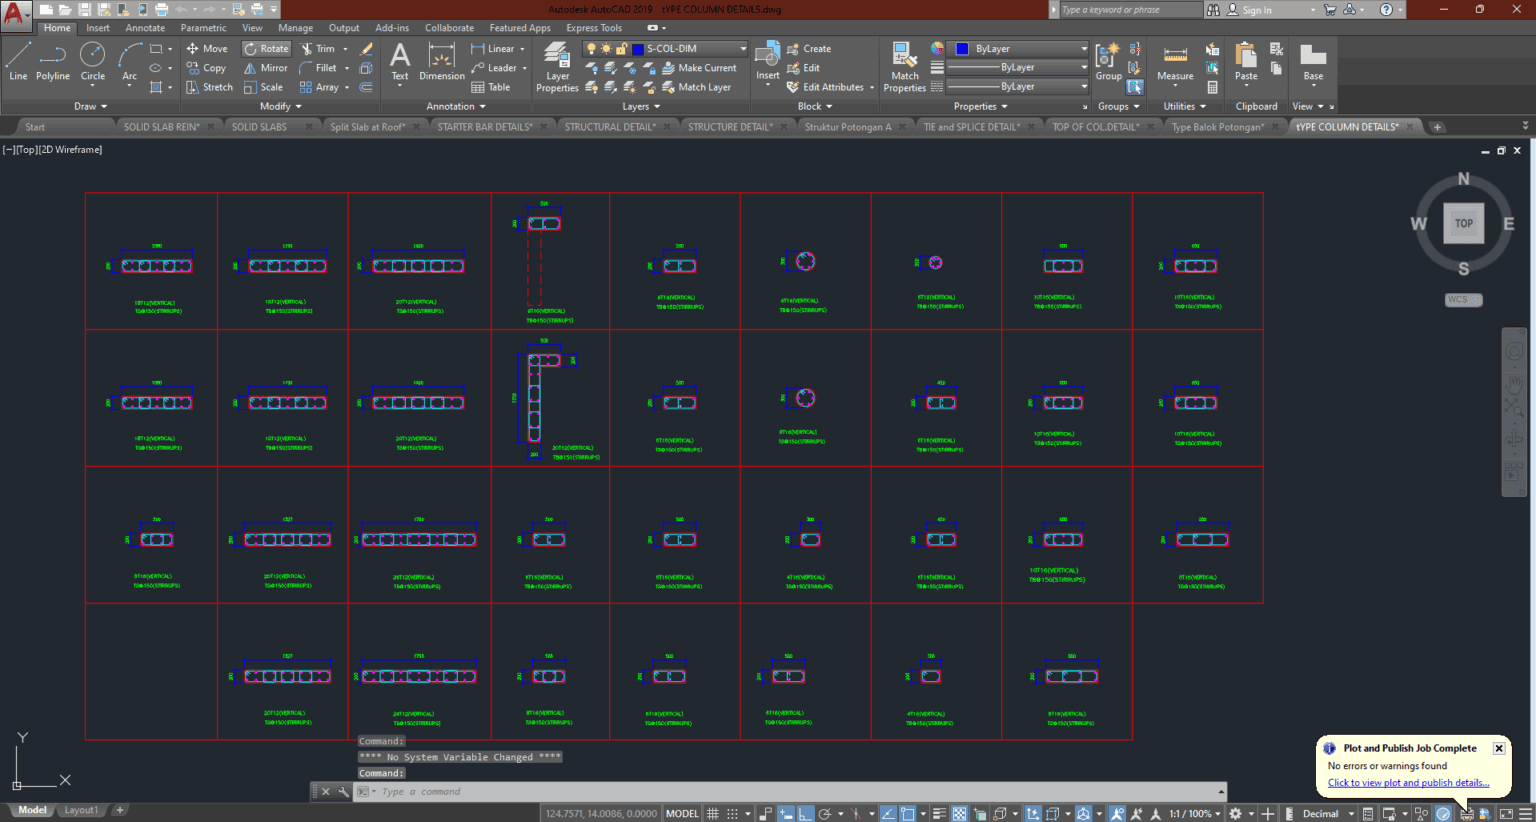Select the Move tool
Screen dimensions: 1536x822
point(207,48)
